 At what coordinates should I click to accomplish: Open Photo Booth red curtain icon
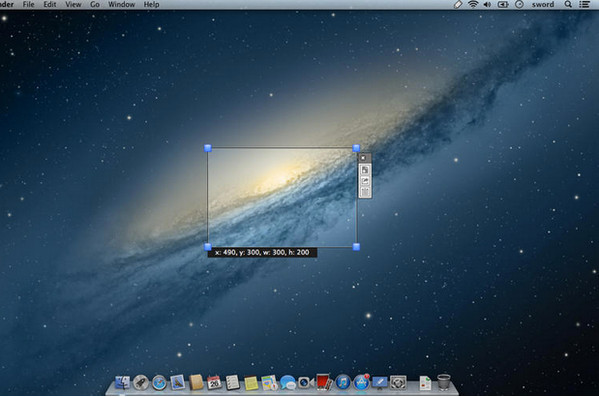click(x=324, y=382)
